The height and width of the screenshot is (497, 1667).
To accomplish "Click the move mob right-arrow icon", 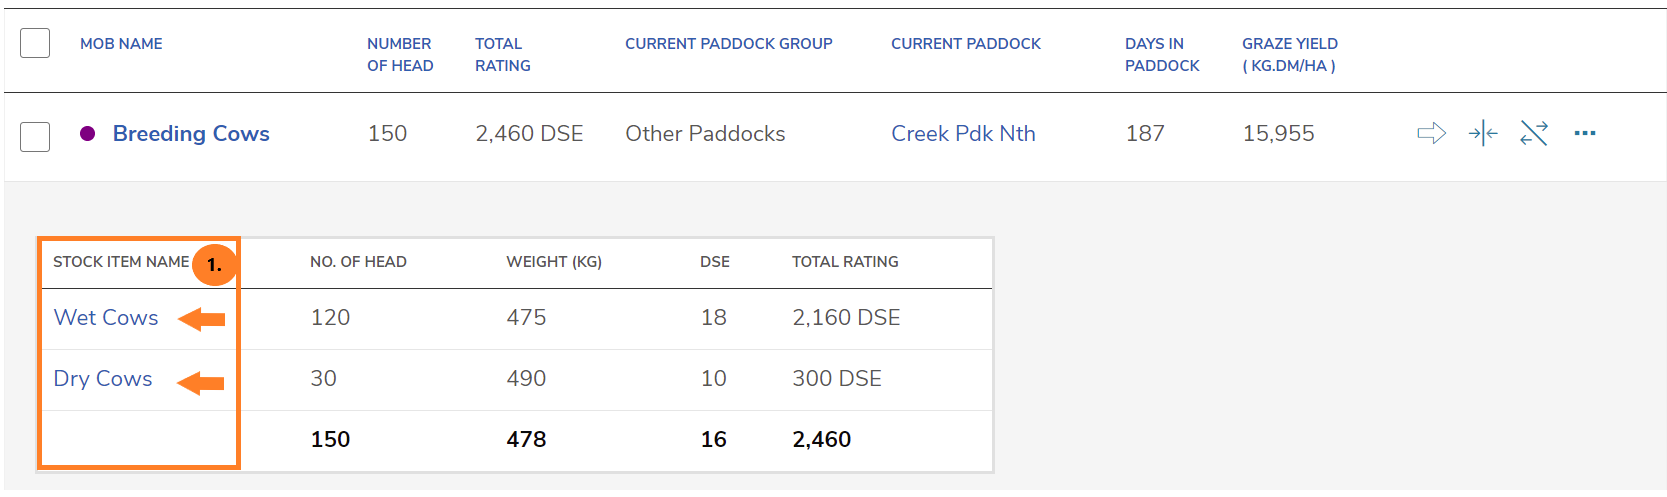I will tap(1431, 133).
